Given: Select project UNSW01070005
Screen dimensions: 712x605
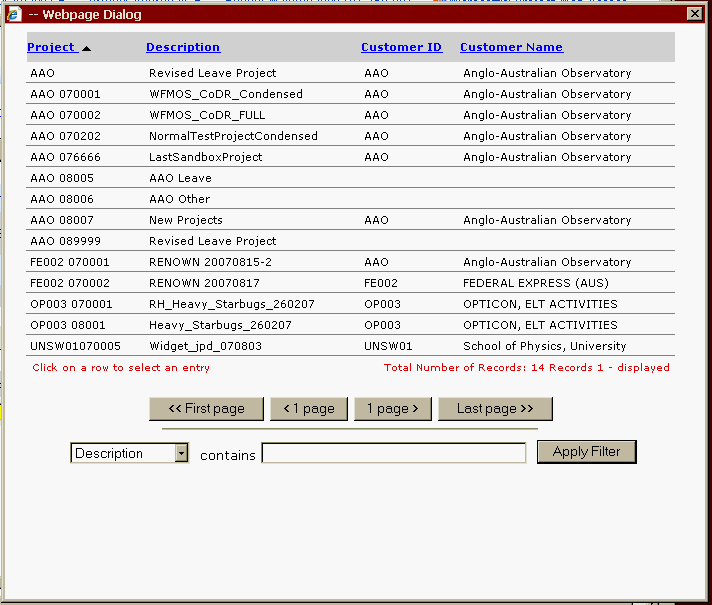Looking at the screenshot, I should 350,346.
